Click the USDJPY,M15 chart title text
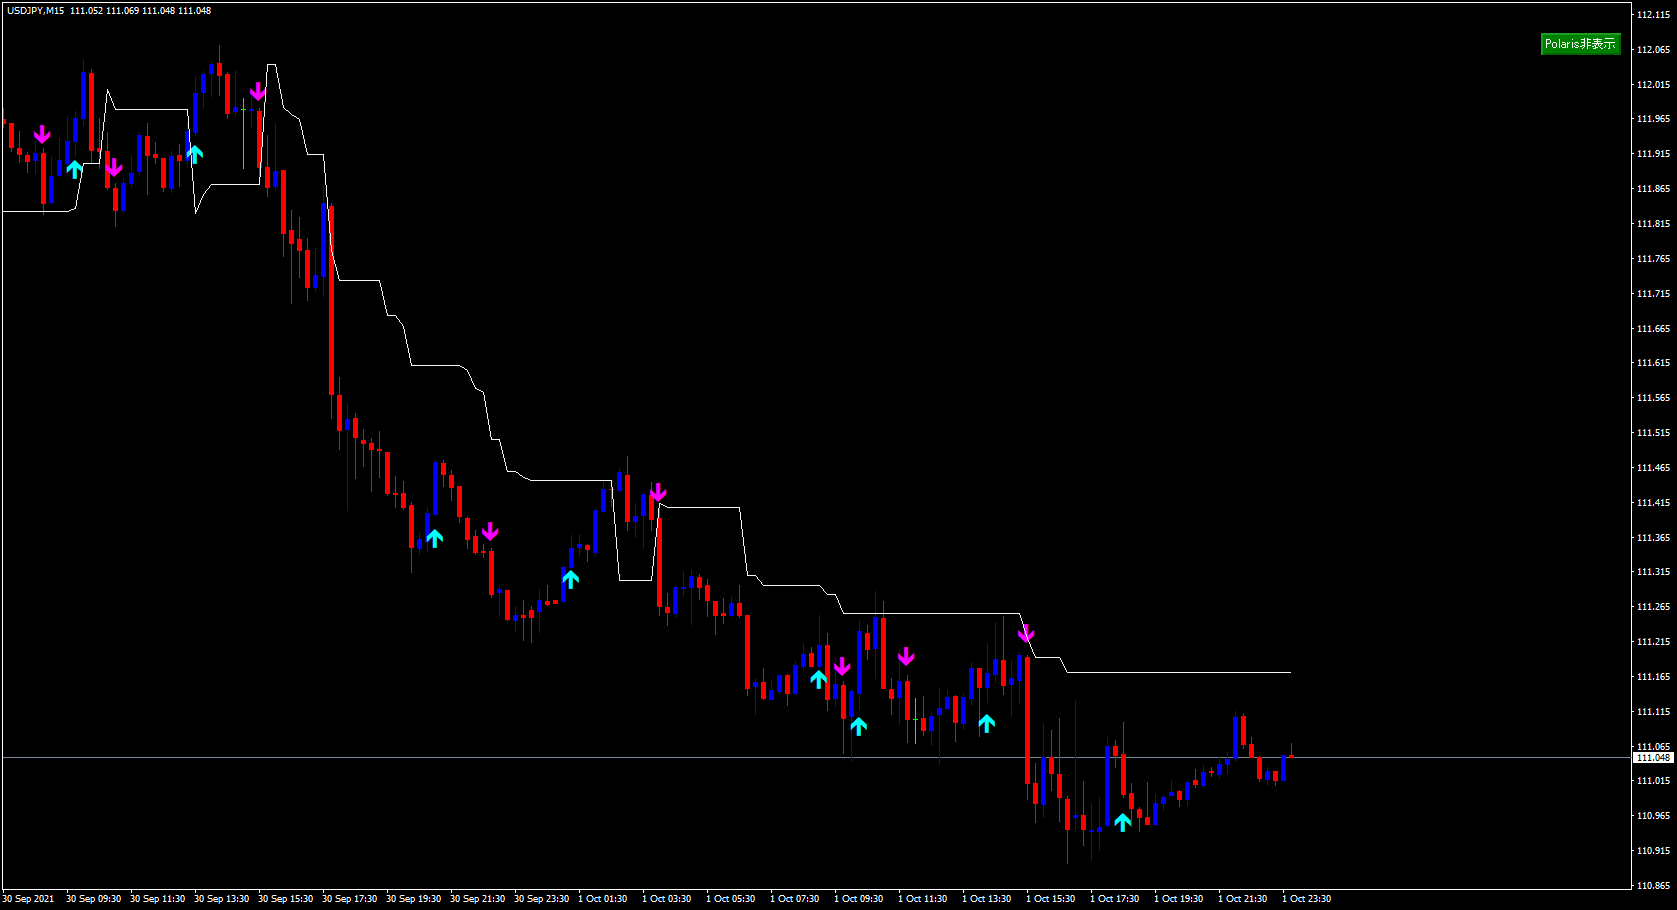Image resolution: width=1677 pixels, height=910 pixels. [x=35, y=11]
